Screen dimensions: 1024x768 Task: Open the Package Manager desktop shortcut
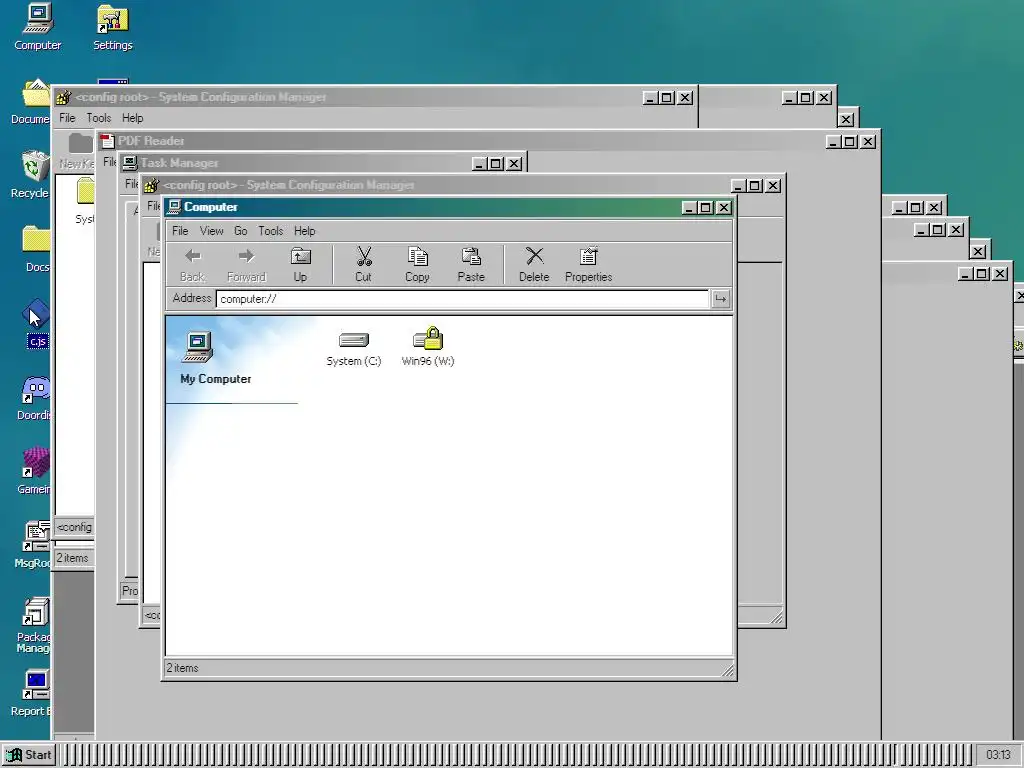(x=33, y=625)
